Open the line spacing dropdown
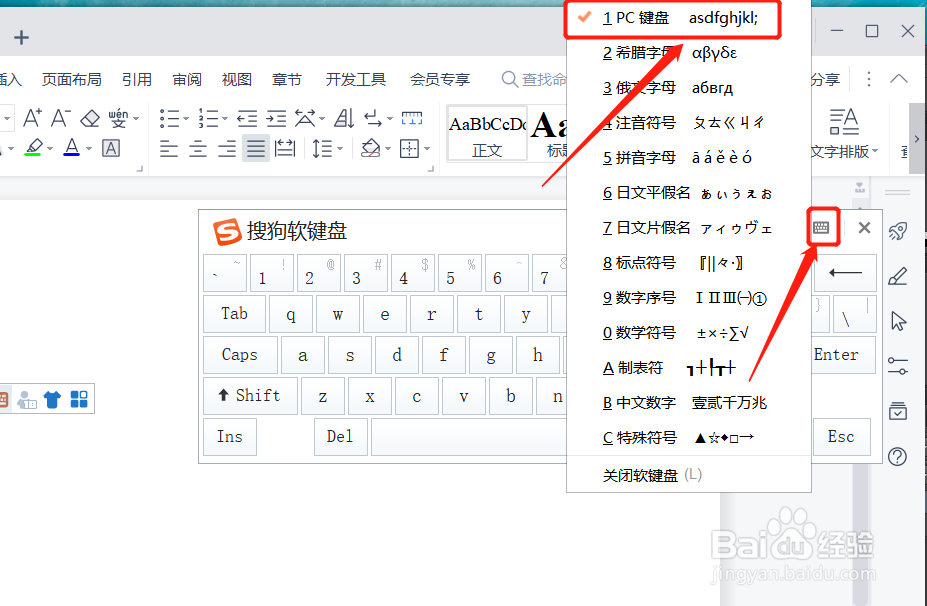 coord(338,146)
